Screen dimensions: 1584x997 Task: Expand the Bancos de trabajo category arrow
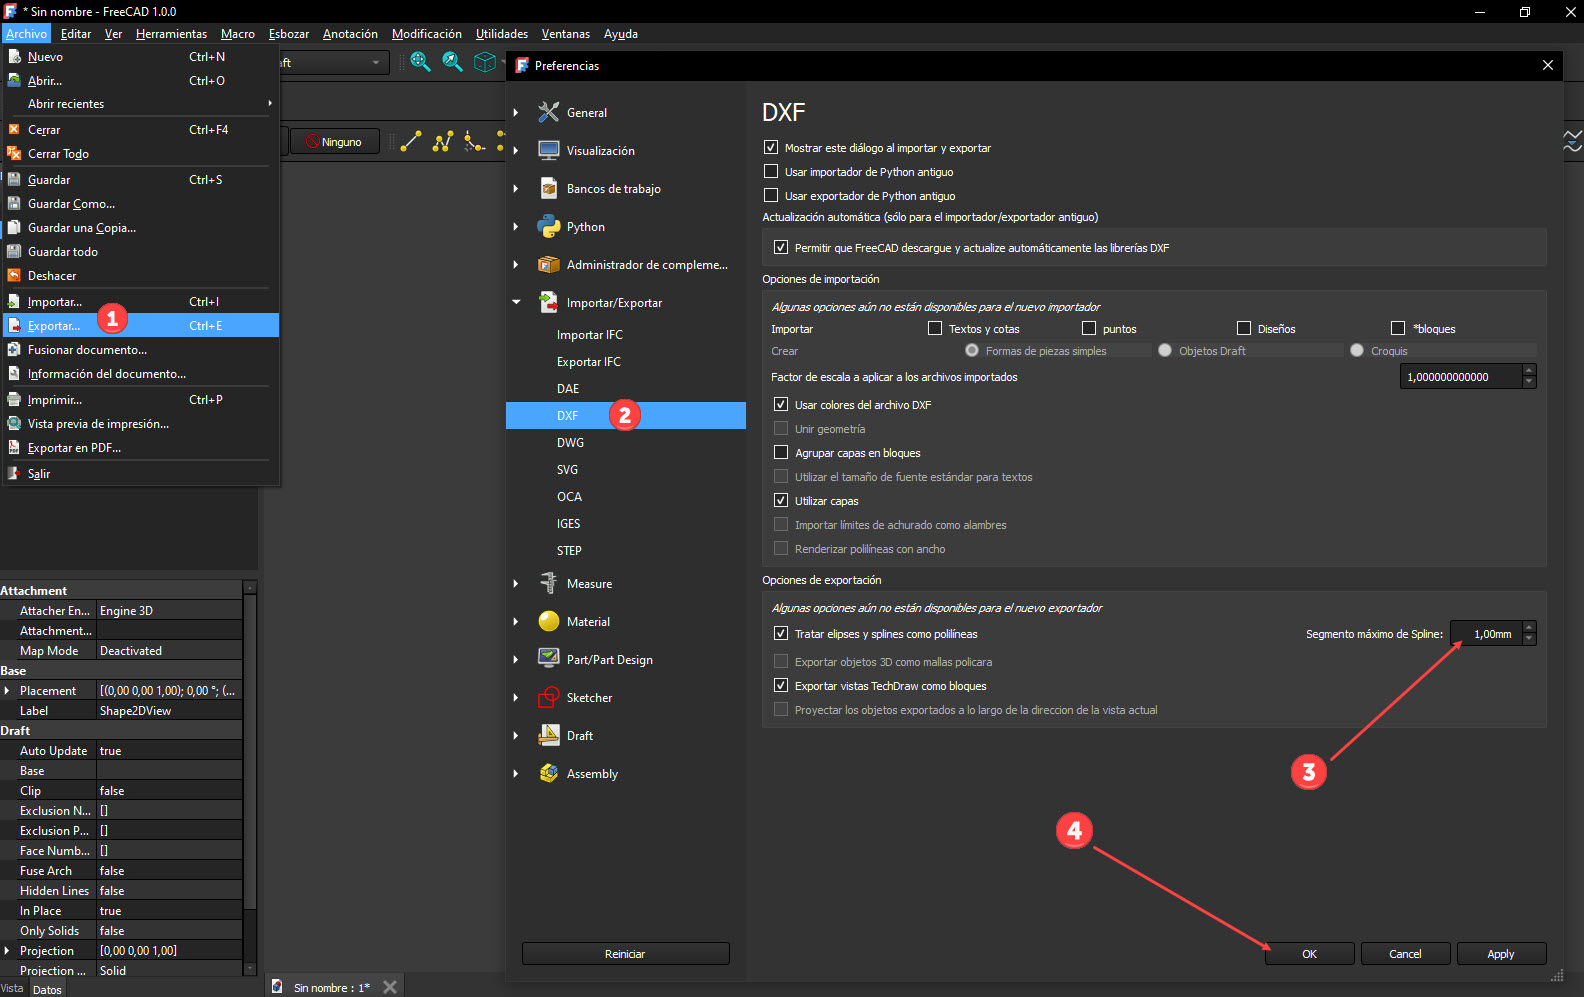[x=516, y=188]
